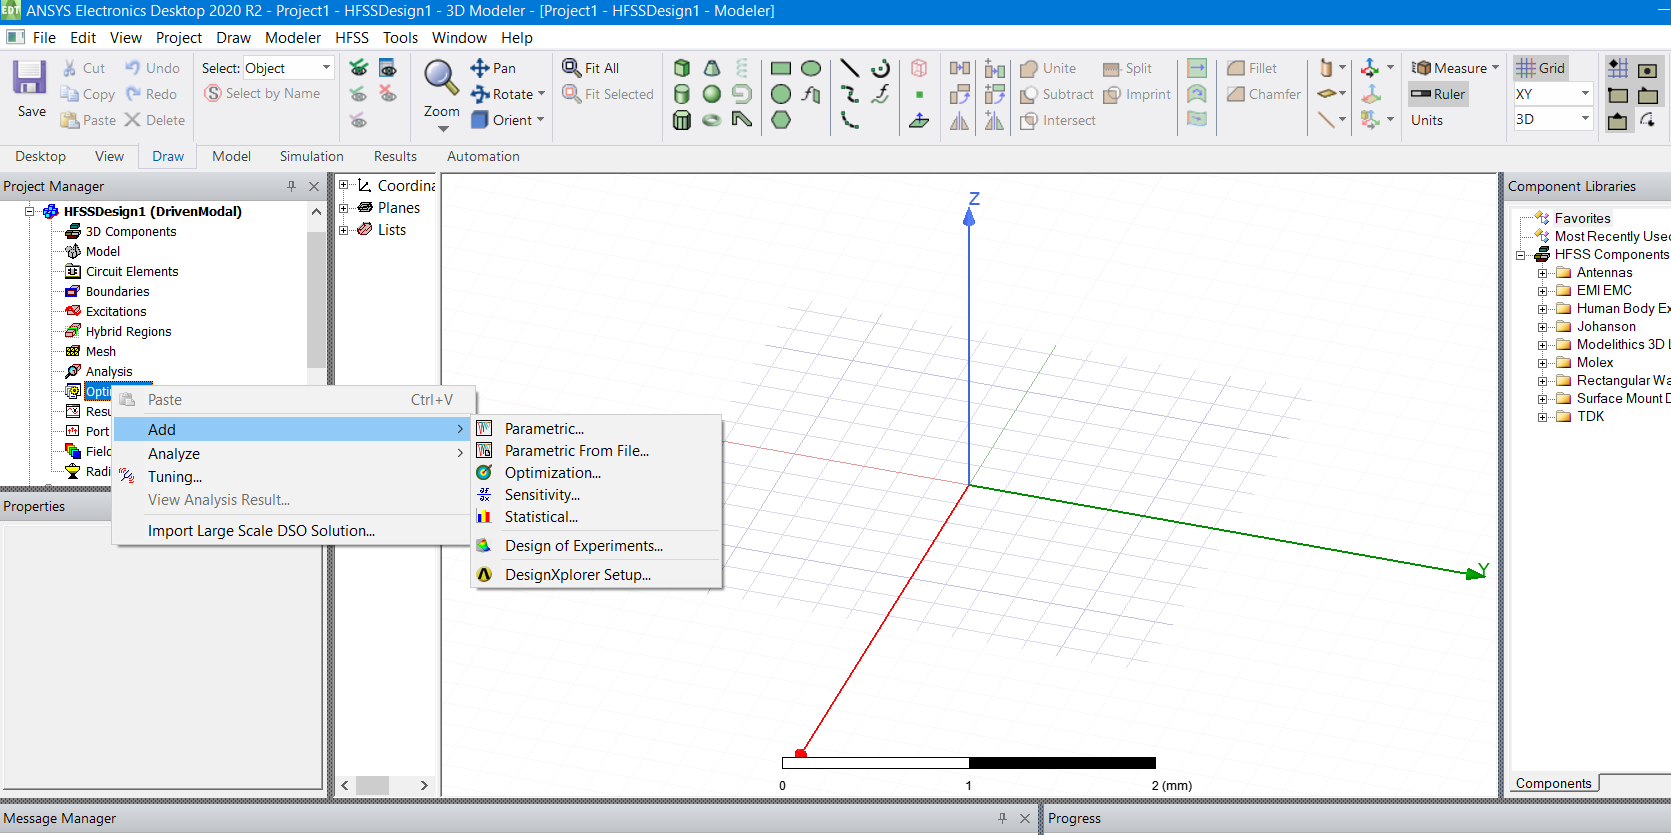Screen dimensions: 1671x835
Task: Choose Optimization... from the Add submenu
Action: click(552, 473)
